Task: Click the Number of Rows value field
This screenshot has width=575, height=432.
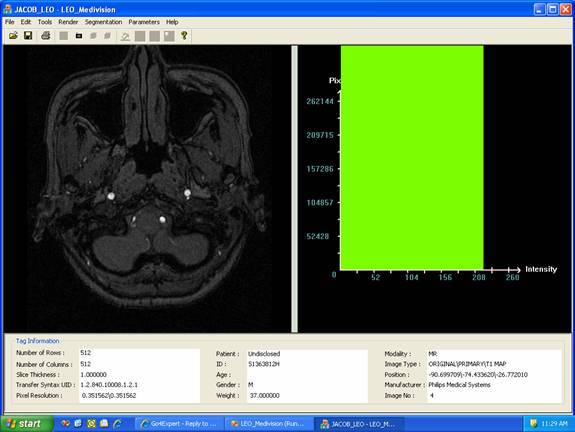Action: point(139,353)
